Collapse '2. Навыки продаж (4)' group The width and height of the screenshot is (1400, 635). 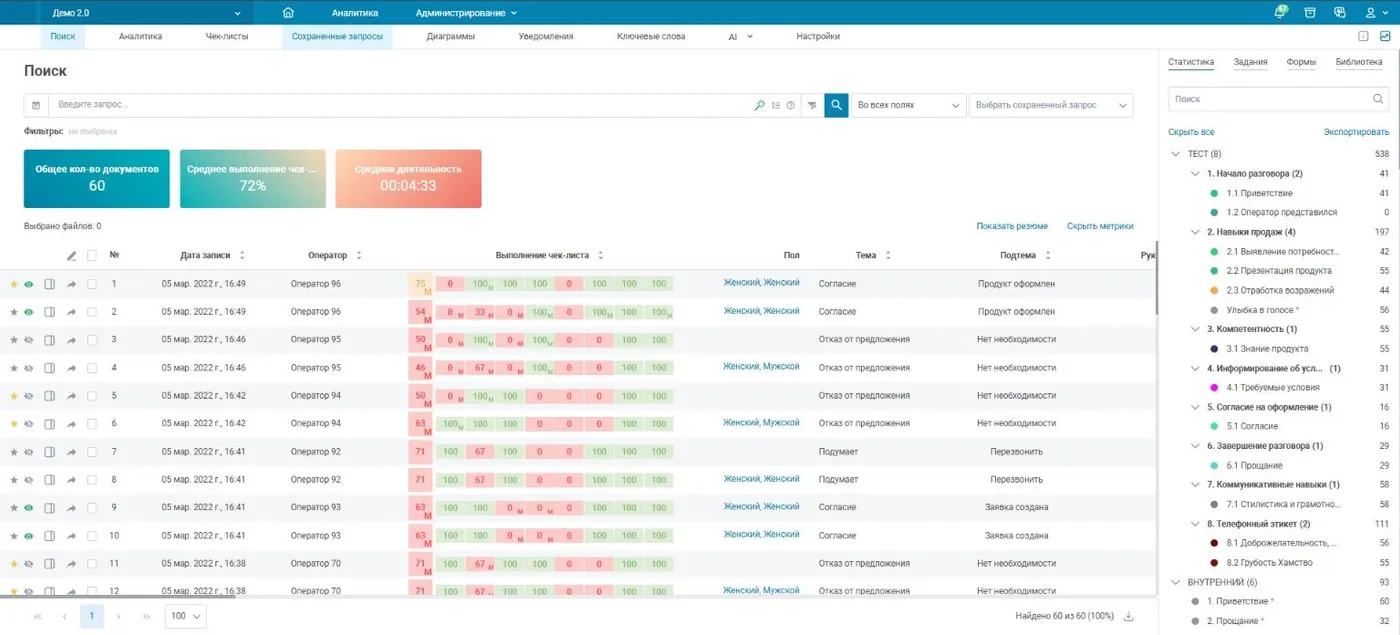point(1196,232)
